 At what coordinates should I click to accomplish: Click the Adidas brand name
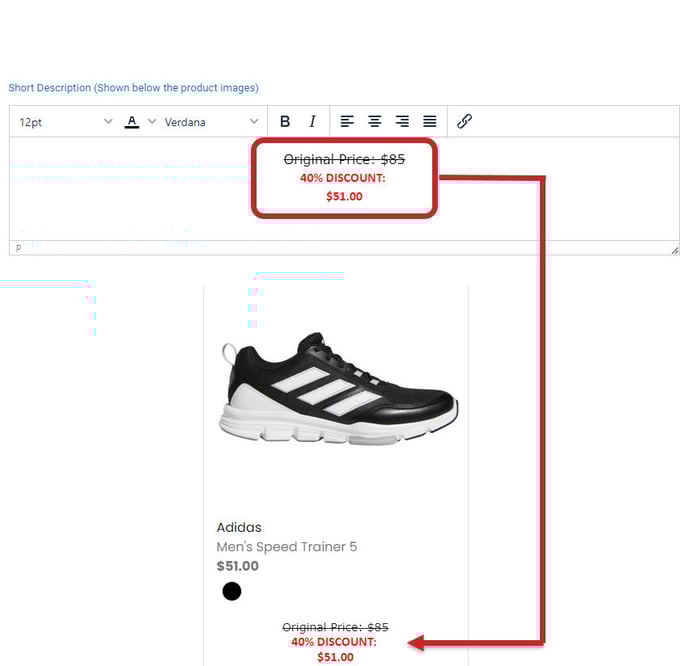239,527
